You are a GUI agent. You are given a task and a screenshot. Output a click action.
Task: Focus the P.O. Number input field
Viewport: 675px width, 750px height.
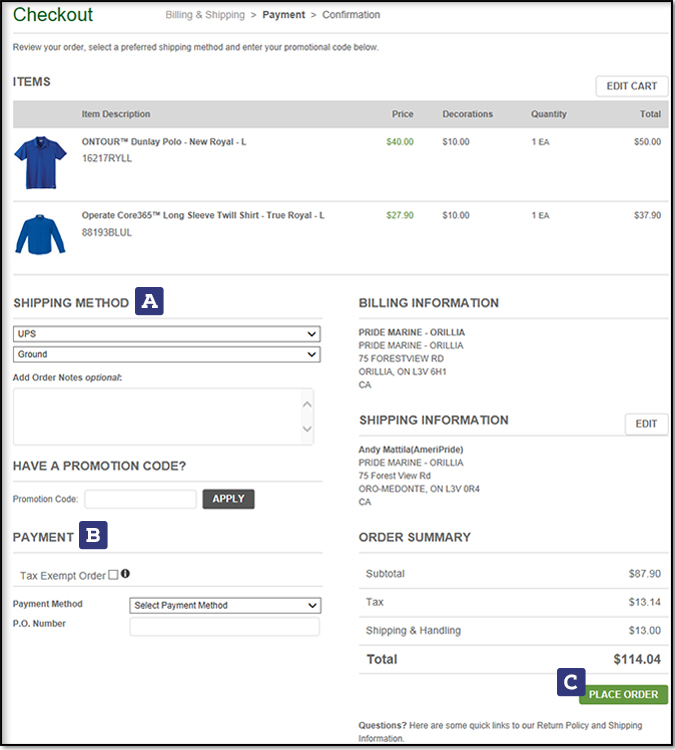pos(225,627)
